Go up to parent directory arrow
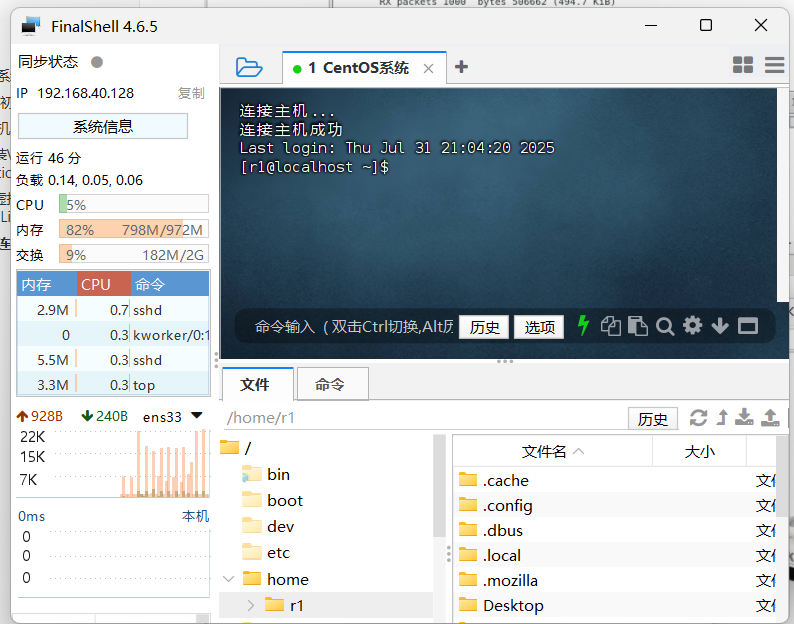Screen dimensions: 794x624 (x=722, y=418)
